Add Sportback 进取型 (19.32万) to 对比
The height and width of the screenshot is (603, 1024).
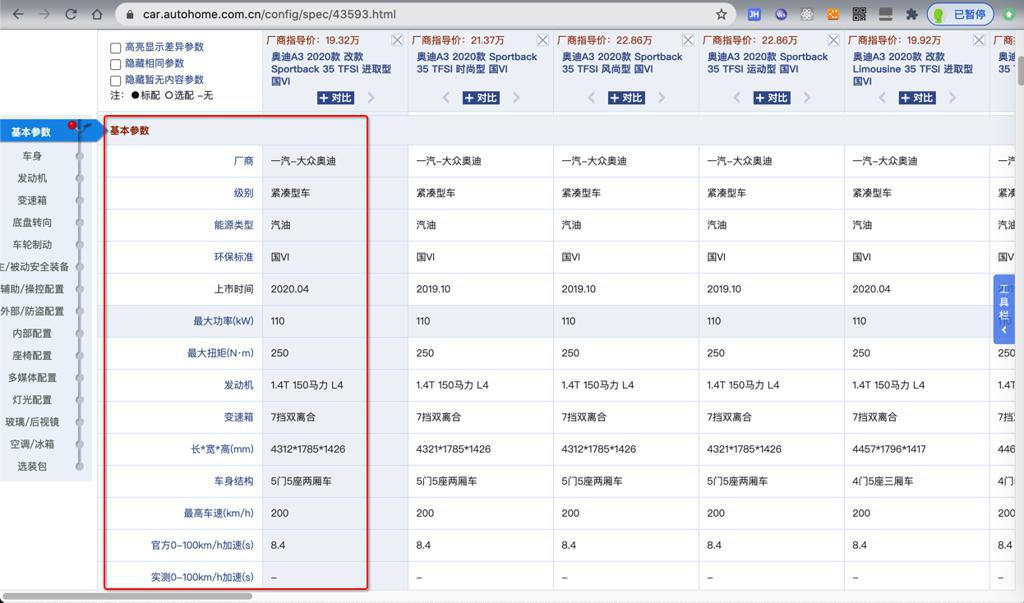[x=336, y=98]
